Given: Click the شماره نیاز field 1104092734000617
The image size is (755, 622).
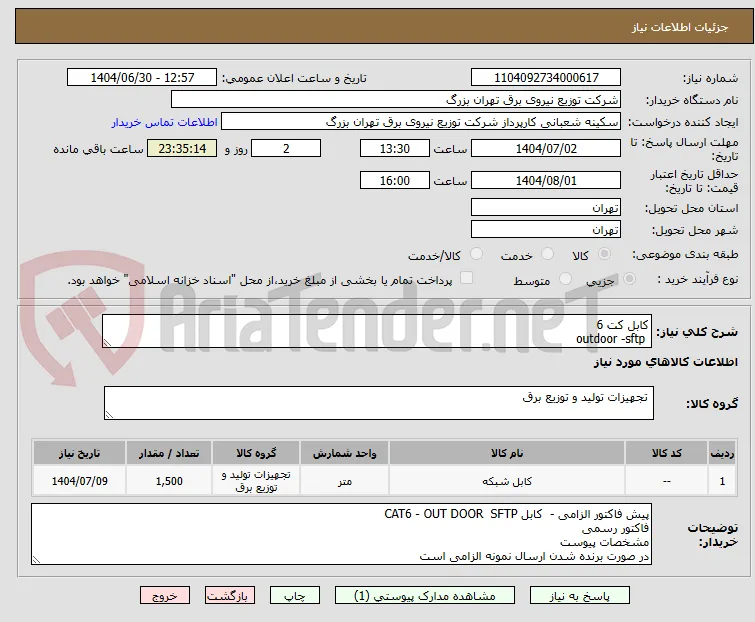Looking at the screenshot, I should pyautogui.click(x=546, y=78).
